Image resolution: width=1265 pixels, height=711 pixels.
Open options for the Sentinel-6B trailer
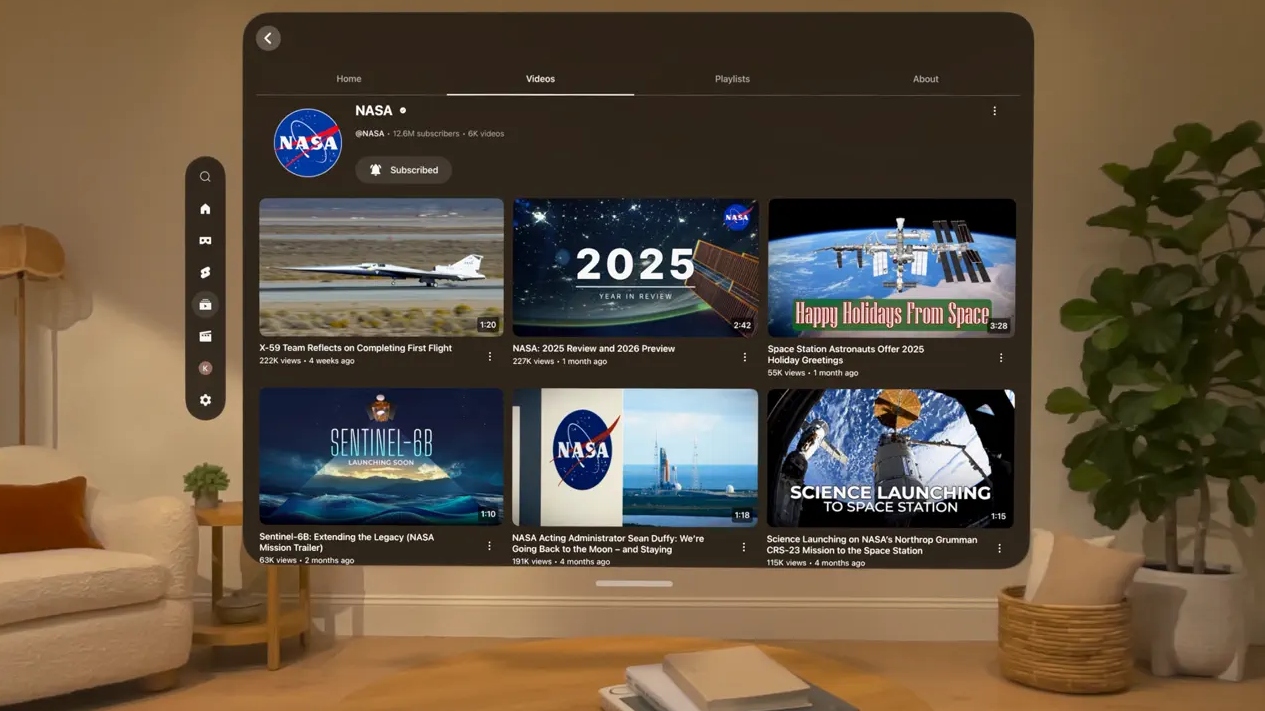click(x=489, y=546)
